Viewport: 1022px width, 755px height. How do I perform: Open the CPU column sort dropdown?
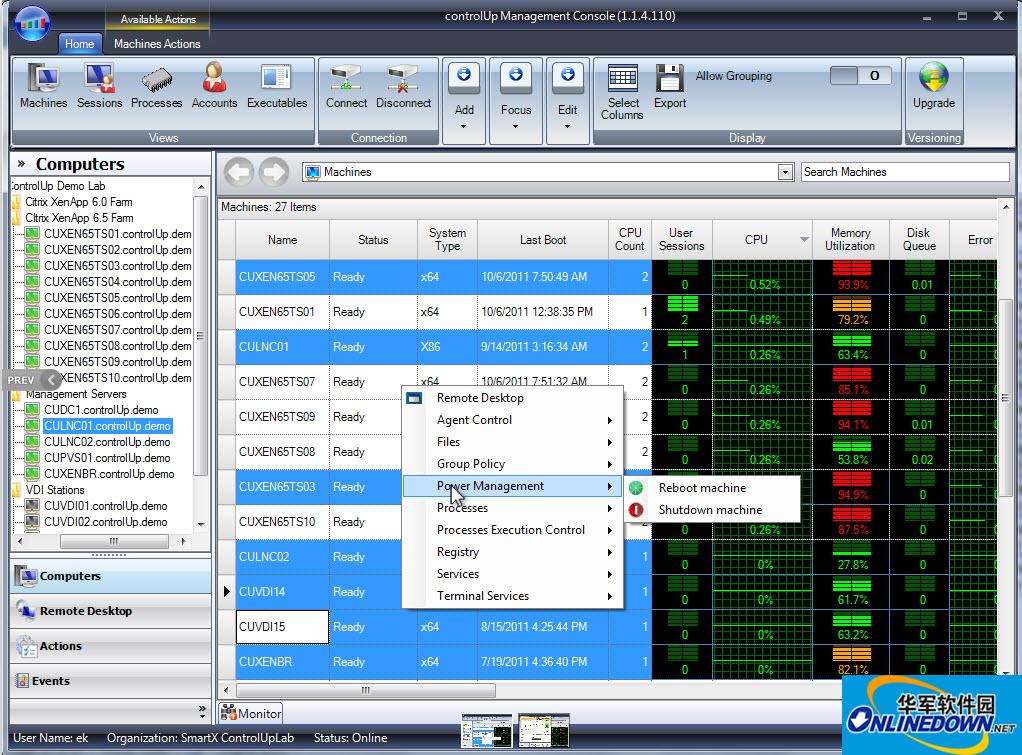(806, 239)
